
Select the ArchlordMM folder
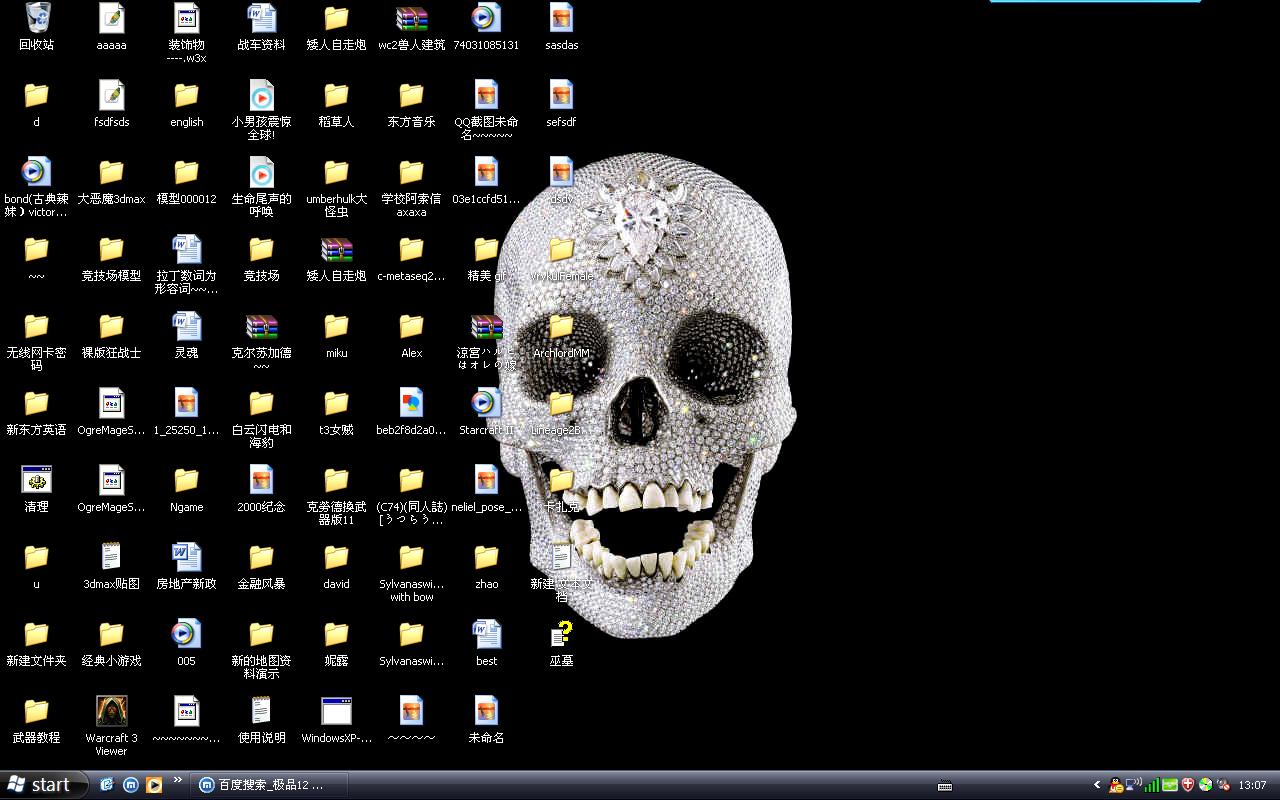[561, 326]
